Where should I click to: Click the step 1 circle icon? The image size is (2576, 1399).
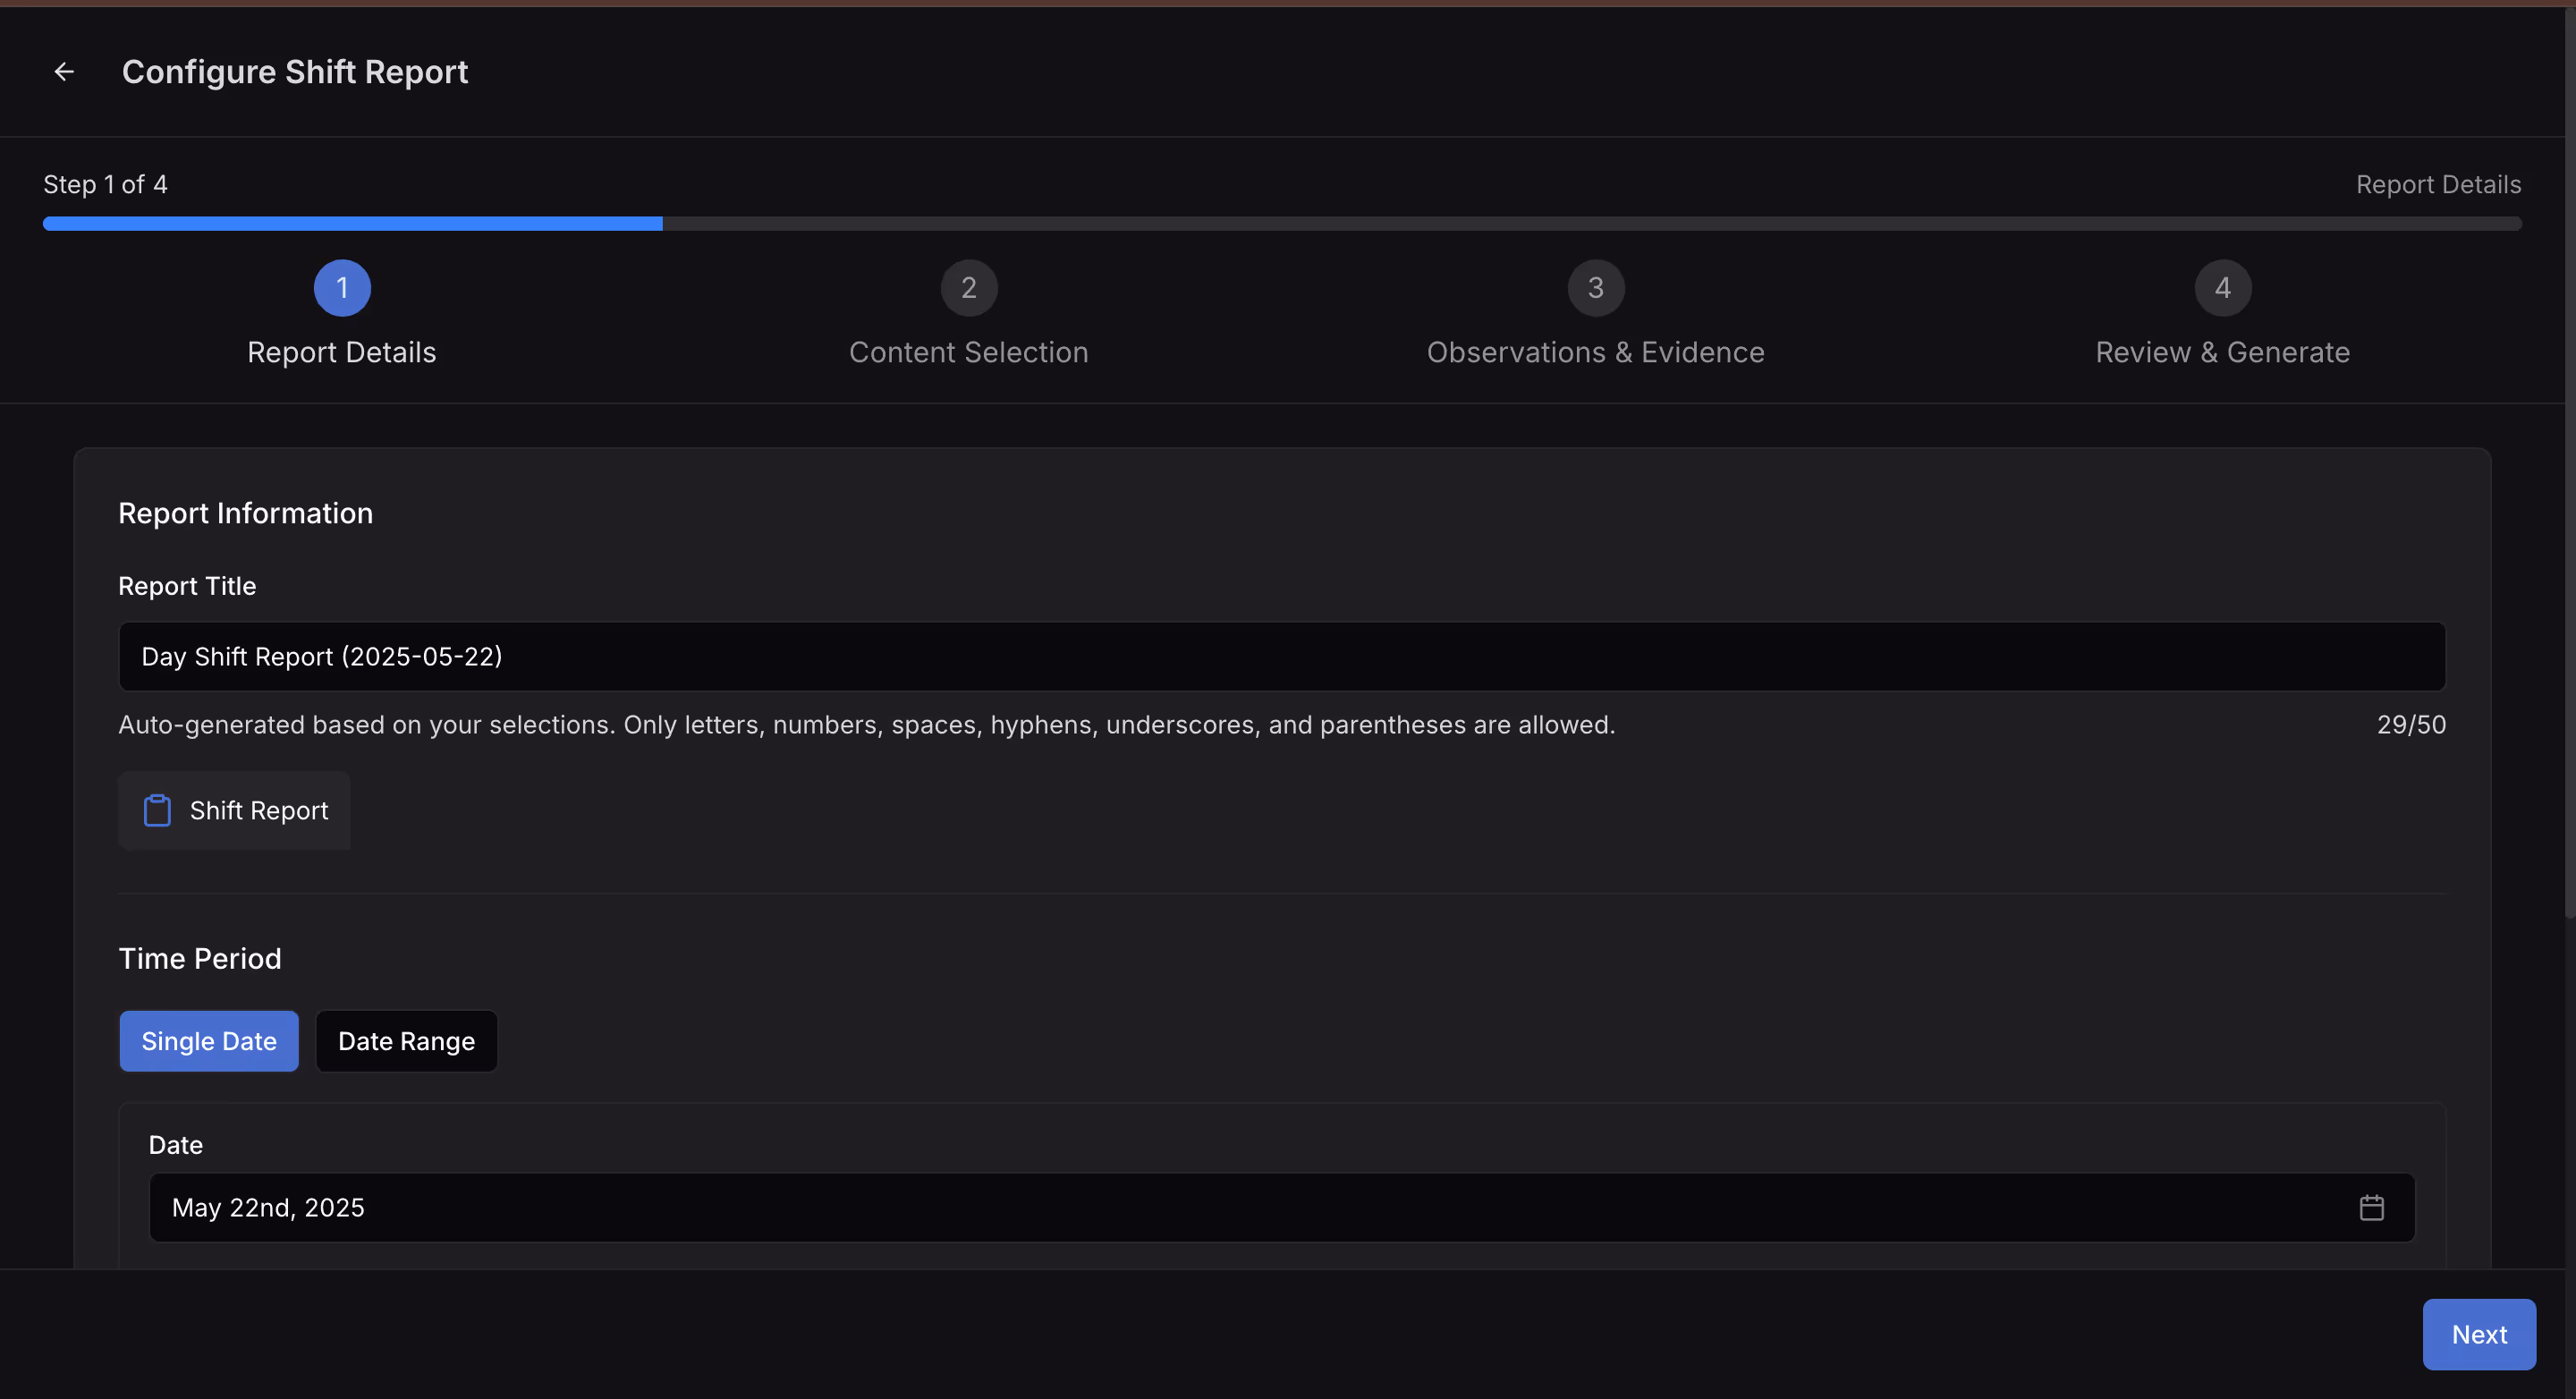(342, 288)
